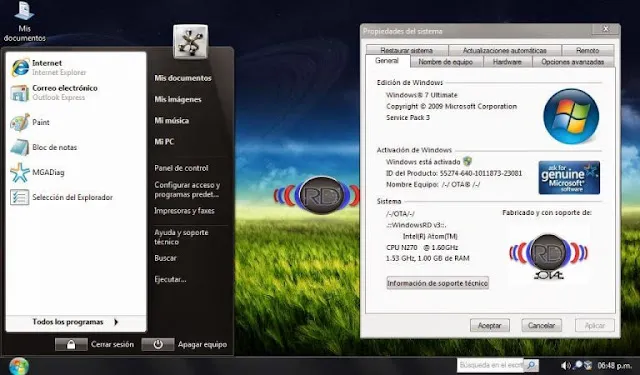The width and height of the screenshot is (640, 375).
Task: Open the Hardware tab
Action: pyautogui.click(x=507, y=62)
